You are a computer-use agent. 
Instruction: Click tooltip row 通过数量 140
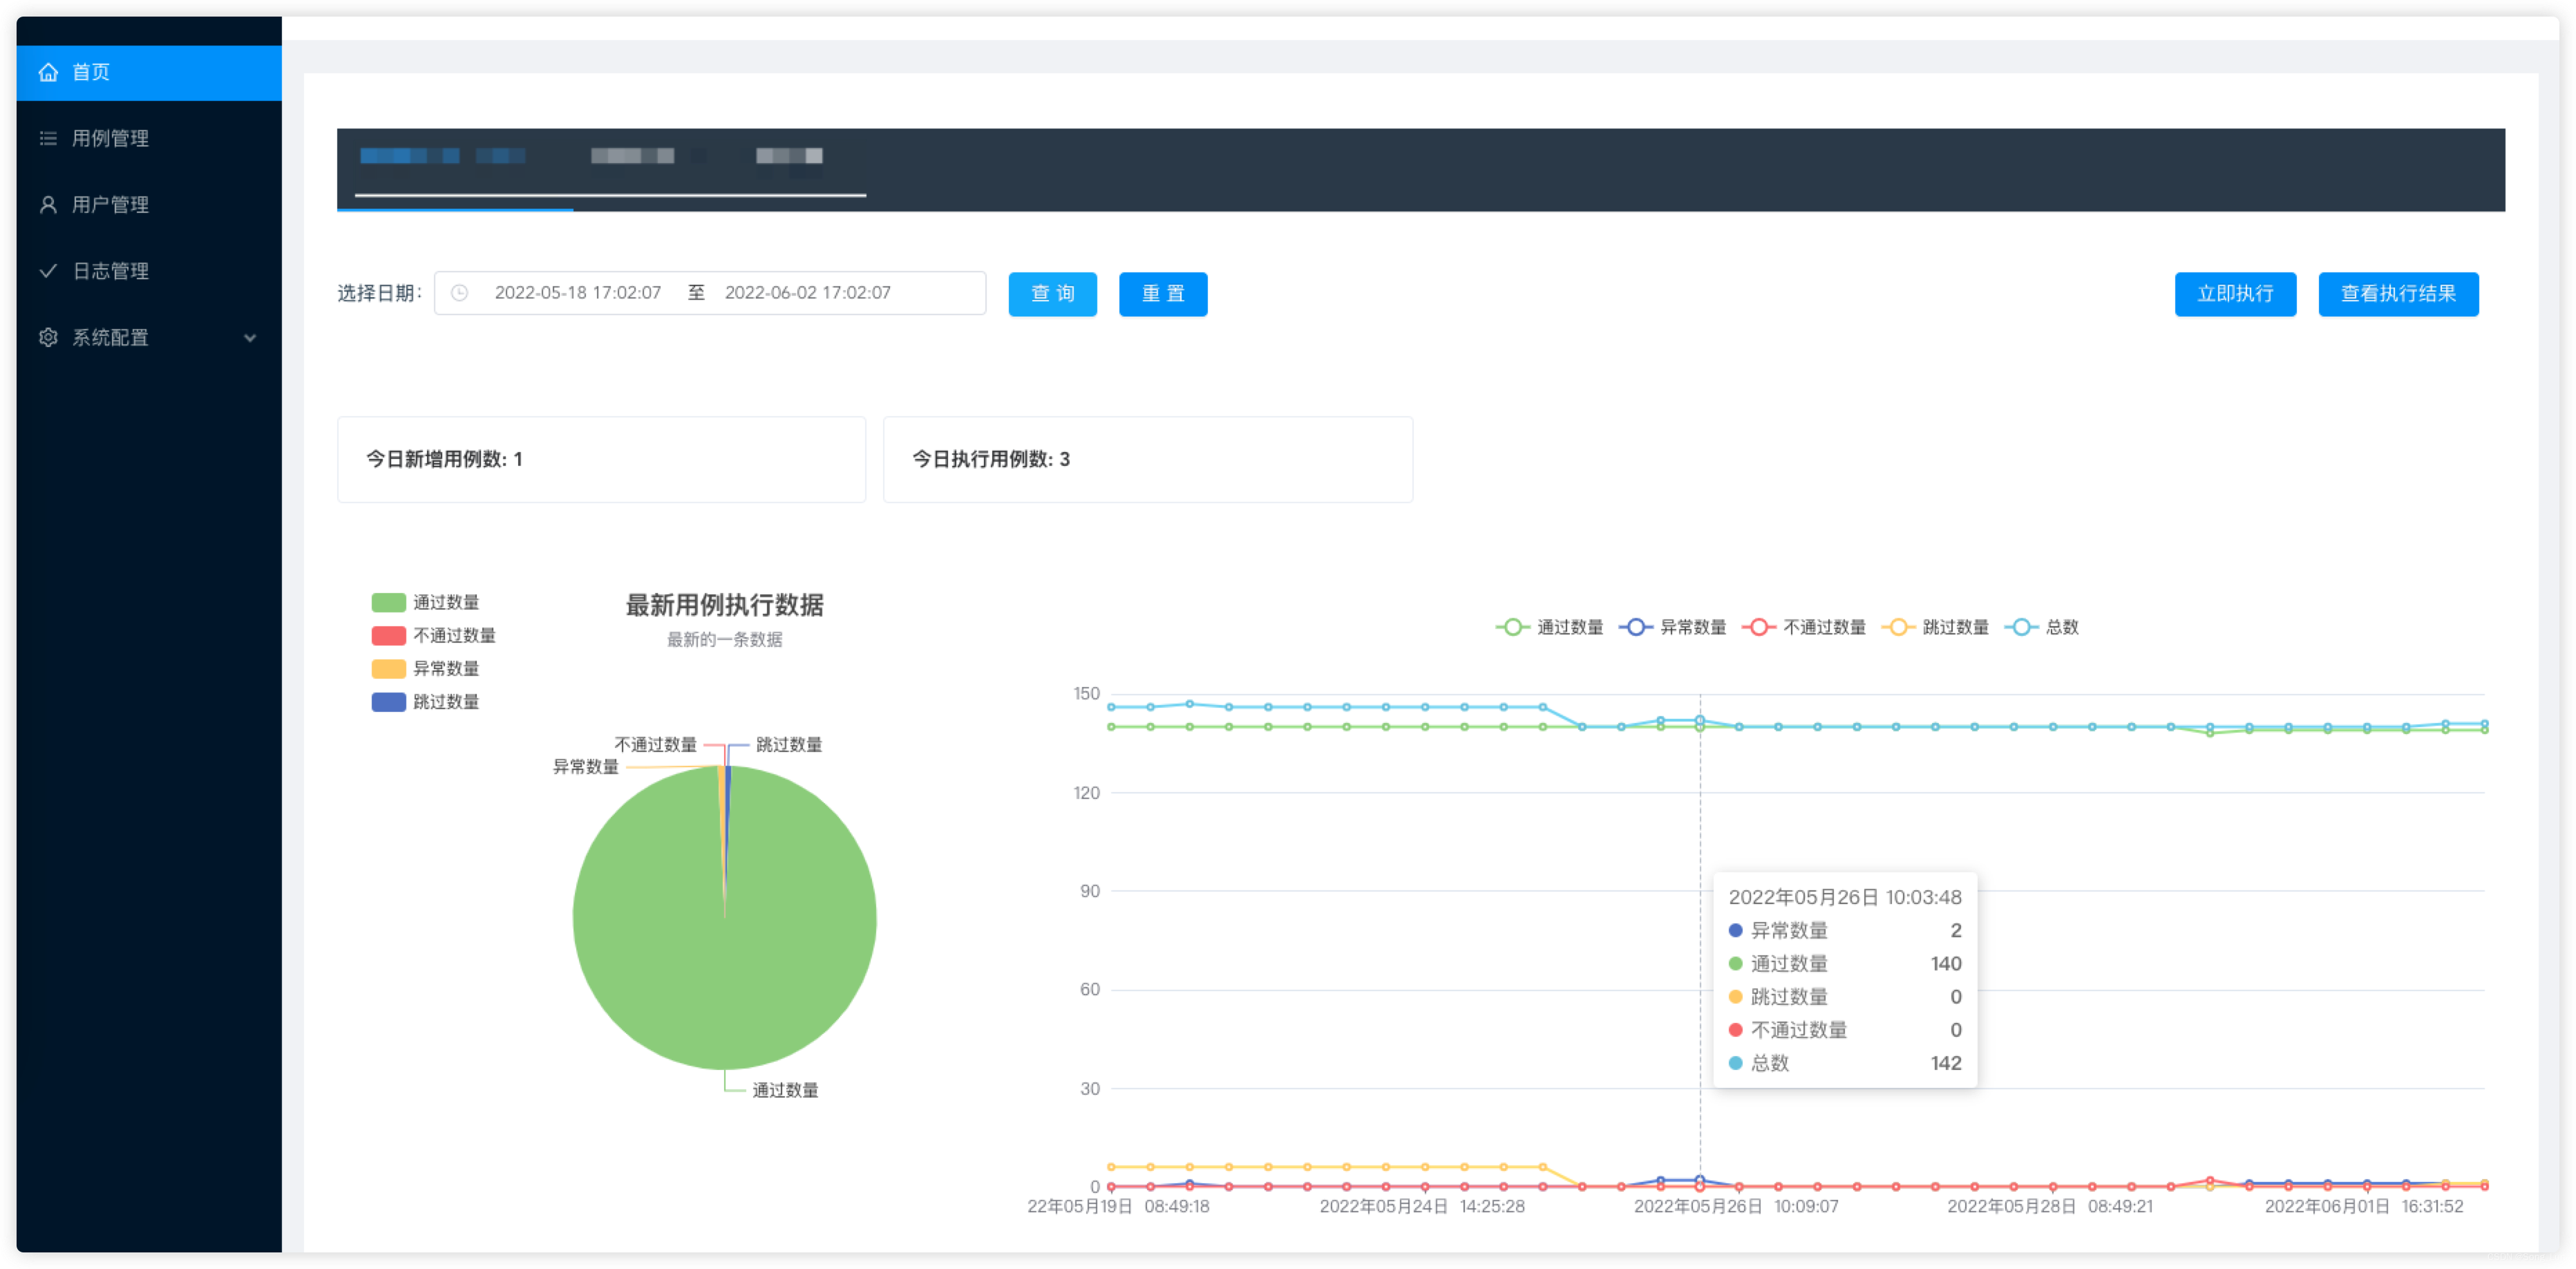click(1845, 964)
